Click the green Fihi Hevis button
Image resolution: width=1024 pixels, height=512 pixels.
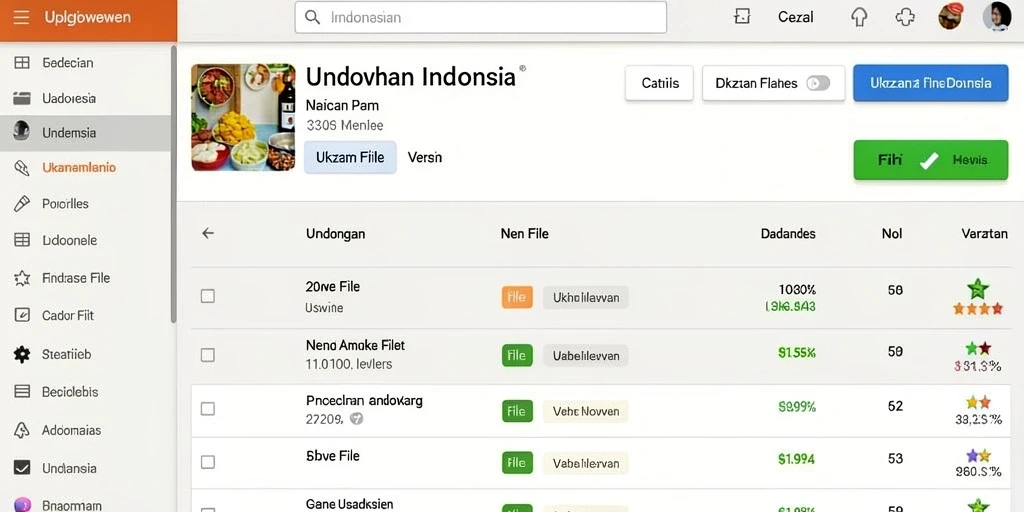931,160
